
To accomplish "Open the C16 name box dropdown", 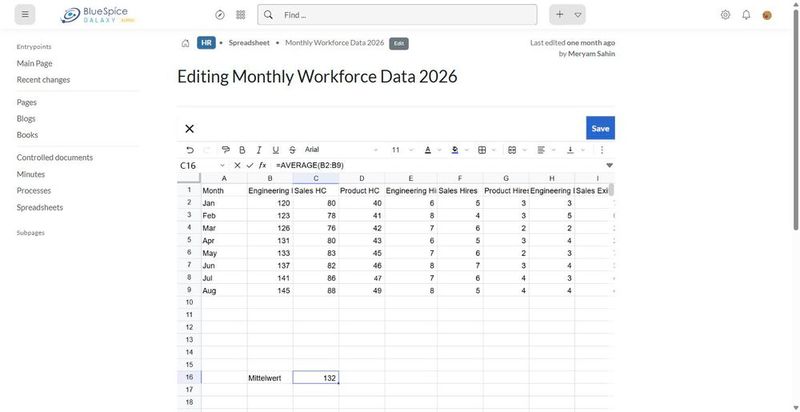I will point(222,166).
